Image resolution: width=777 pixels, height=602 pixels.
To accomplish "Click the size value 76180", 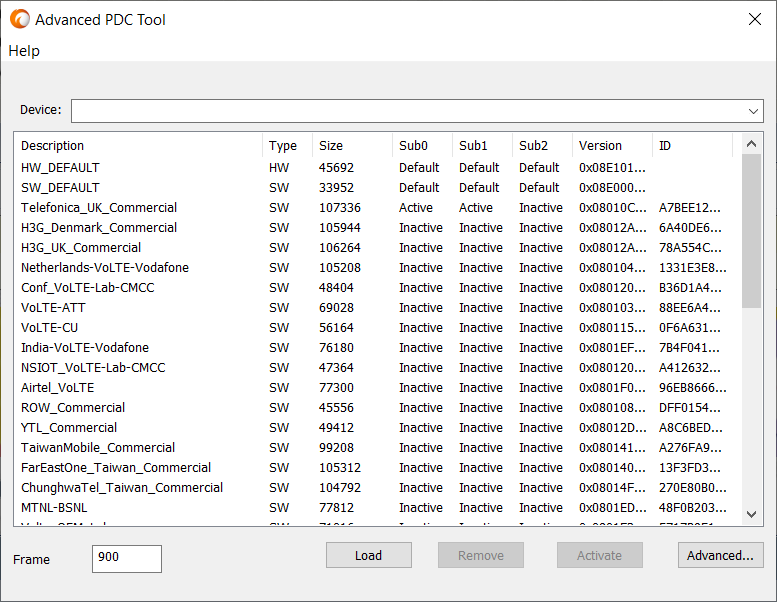I will 336,348.
